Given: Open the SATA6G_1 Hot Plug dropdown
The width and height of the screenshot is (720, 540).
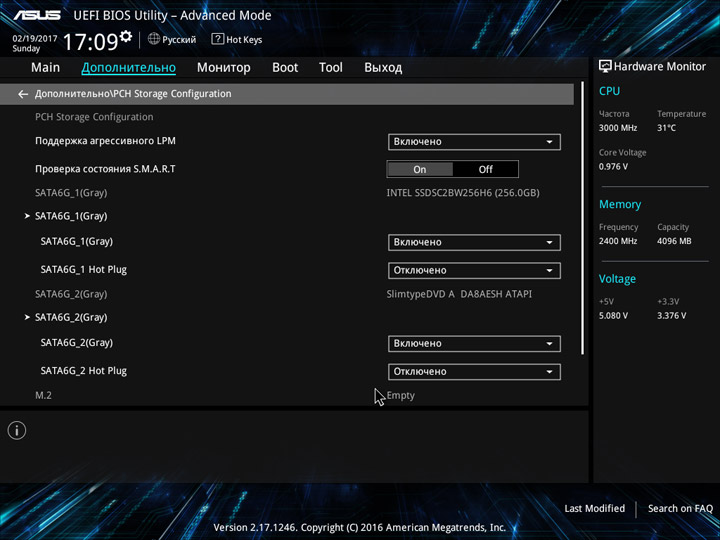Looking at the screenshot, I should (x=474, y=270).
